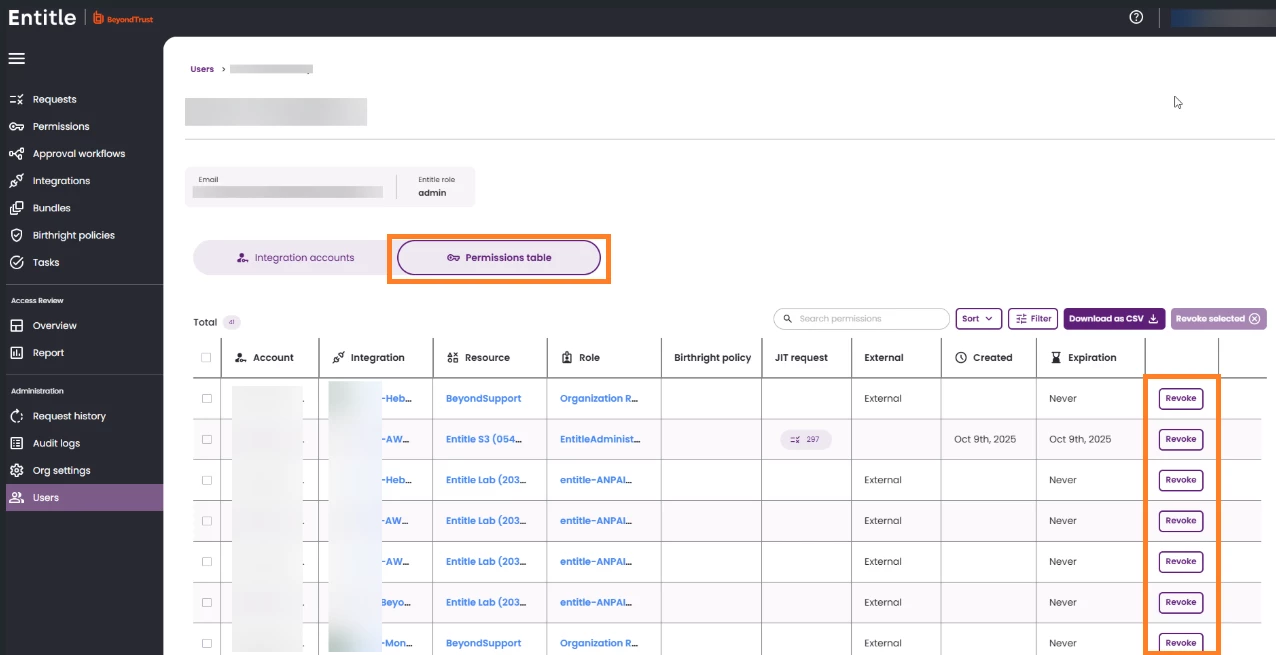Open BeyondSupport resource link in -Heb… row
Screen dimensions: 1276x655
483,398
